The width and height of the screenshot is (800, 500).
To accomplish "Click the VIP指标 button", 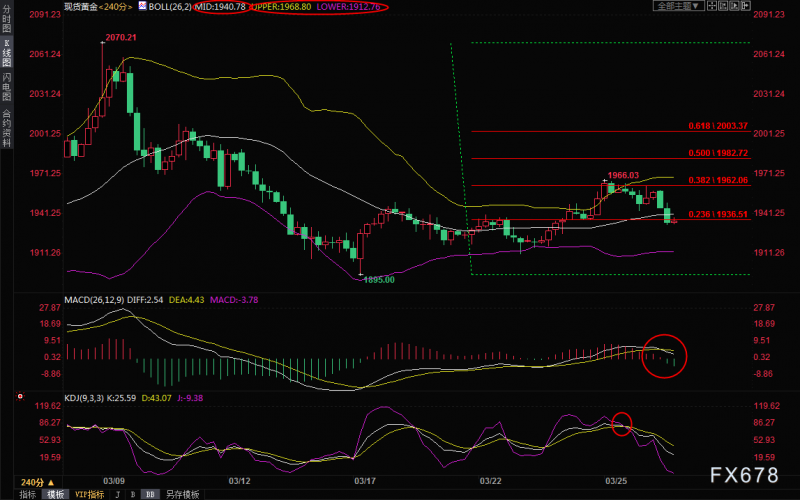I will pyautogui.click(x=86, y=494).
